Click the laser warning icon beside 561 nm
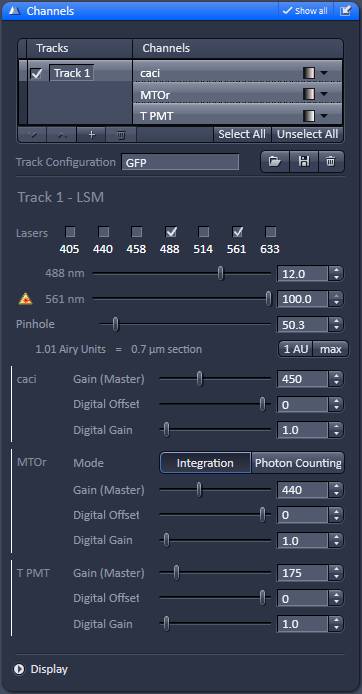This screenshot has height=694, width=362. (x=26, y=300)
